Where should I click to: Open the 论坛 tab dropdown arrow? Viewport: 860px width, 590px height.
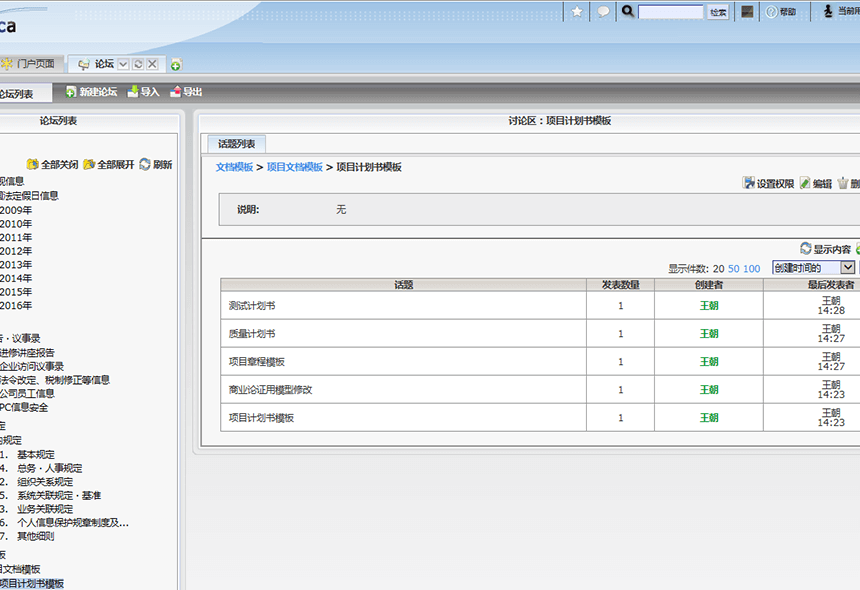pos(123,64)
